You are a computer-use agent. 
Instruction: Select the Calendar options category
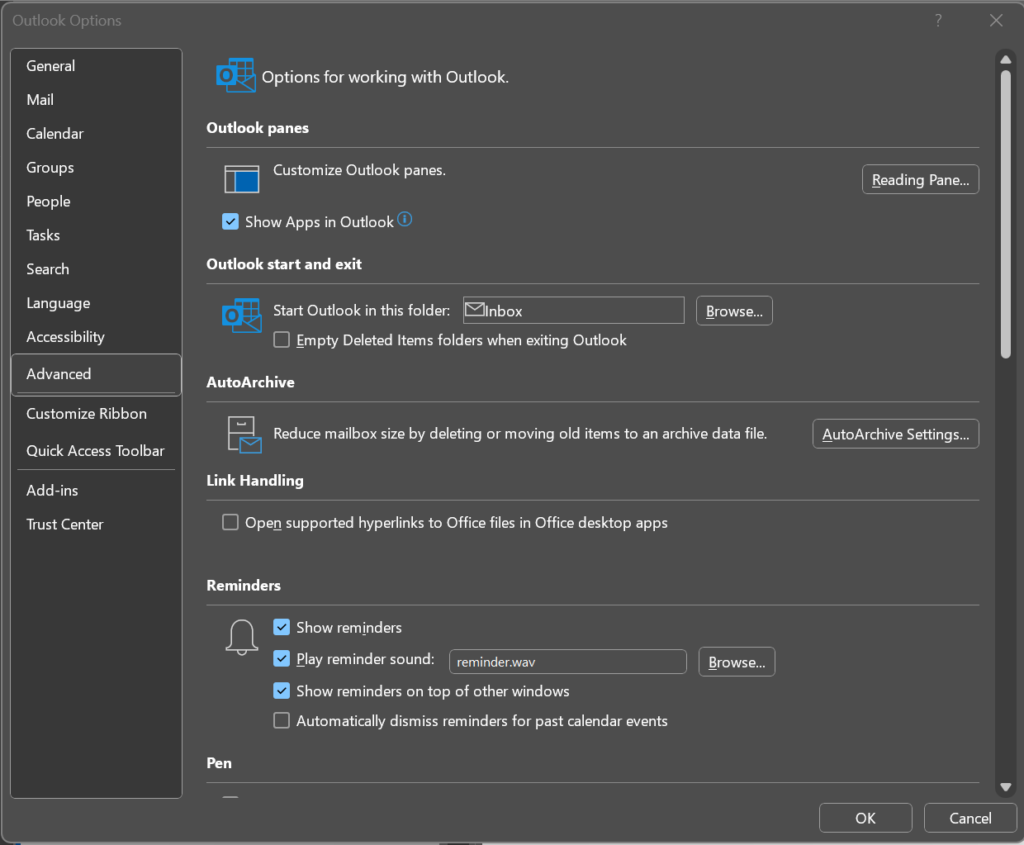point(96,134)
